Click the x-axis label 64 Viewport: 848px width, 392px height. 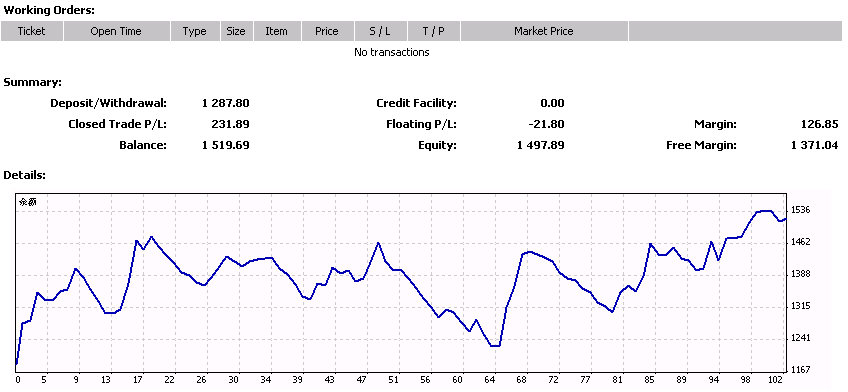(x=489, y=380)
